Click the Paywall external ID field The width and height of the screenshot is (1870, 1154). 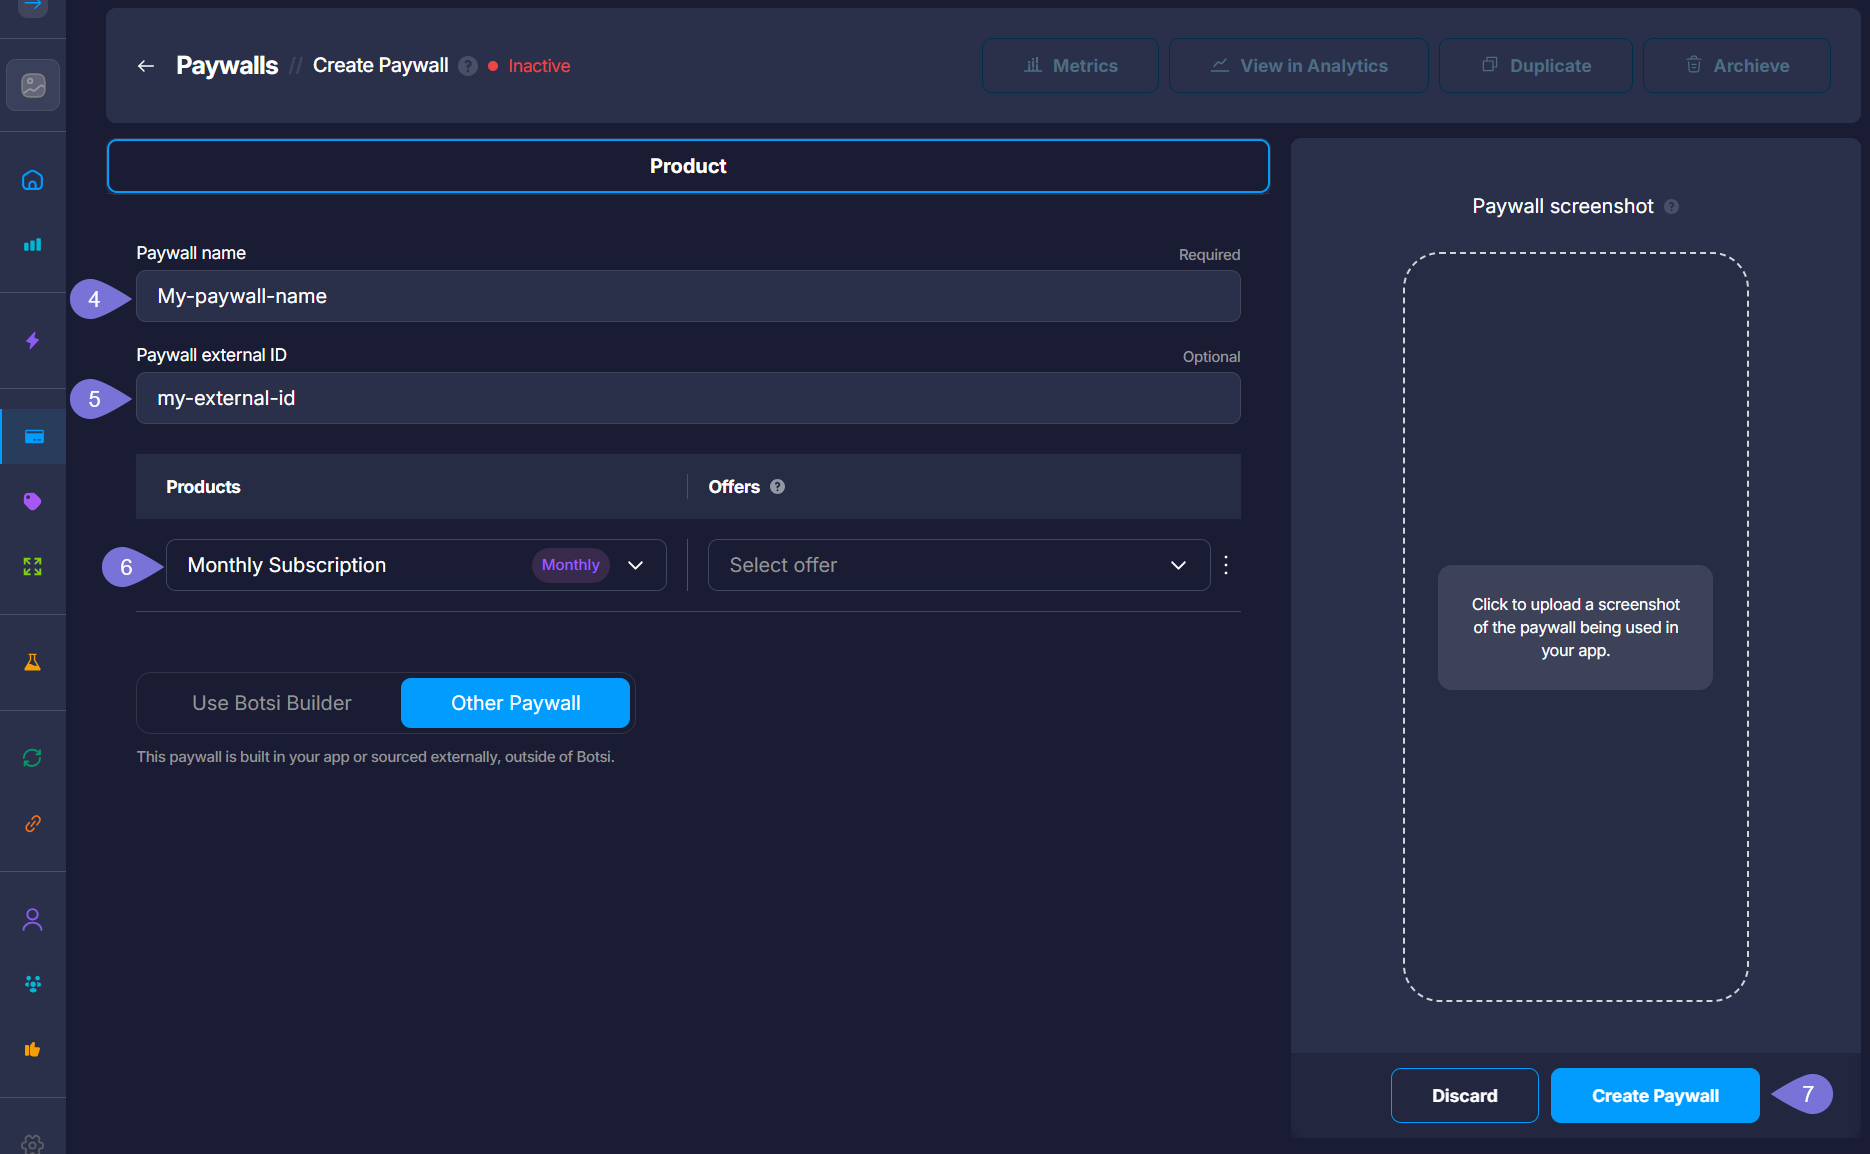coord(688,398)
